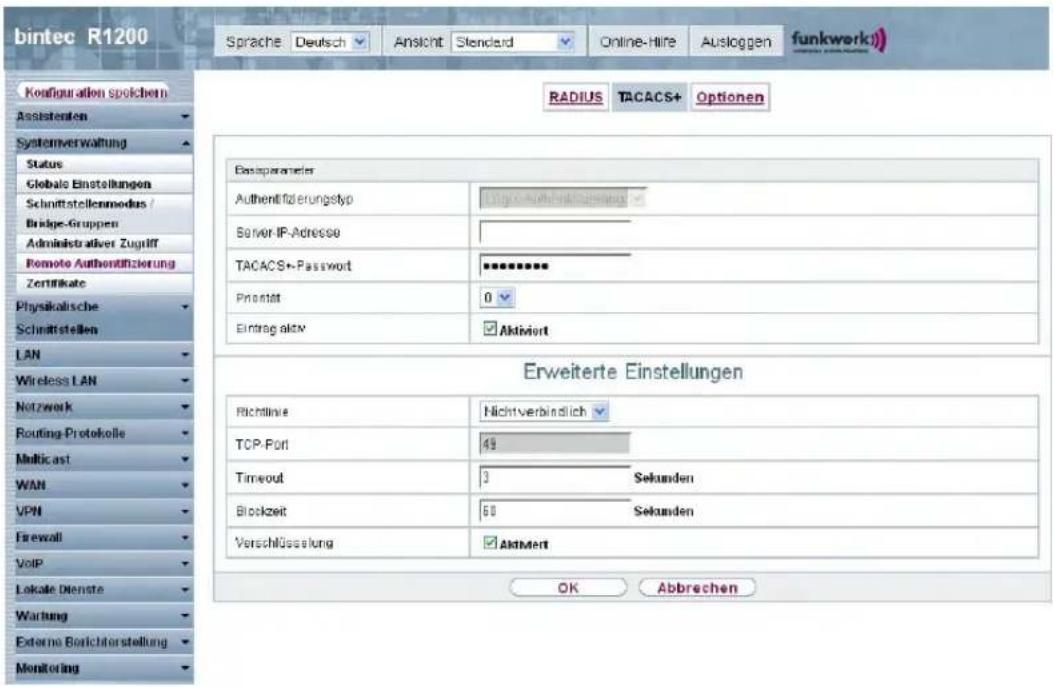Image resolution: width=1053 pixels, height=687 pixels.
Task: Open the Ansicht Standard dropdown
Action: coord(513,42)
